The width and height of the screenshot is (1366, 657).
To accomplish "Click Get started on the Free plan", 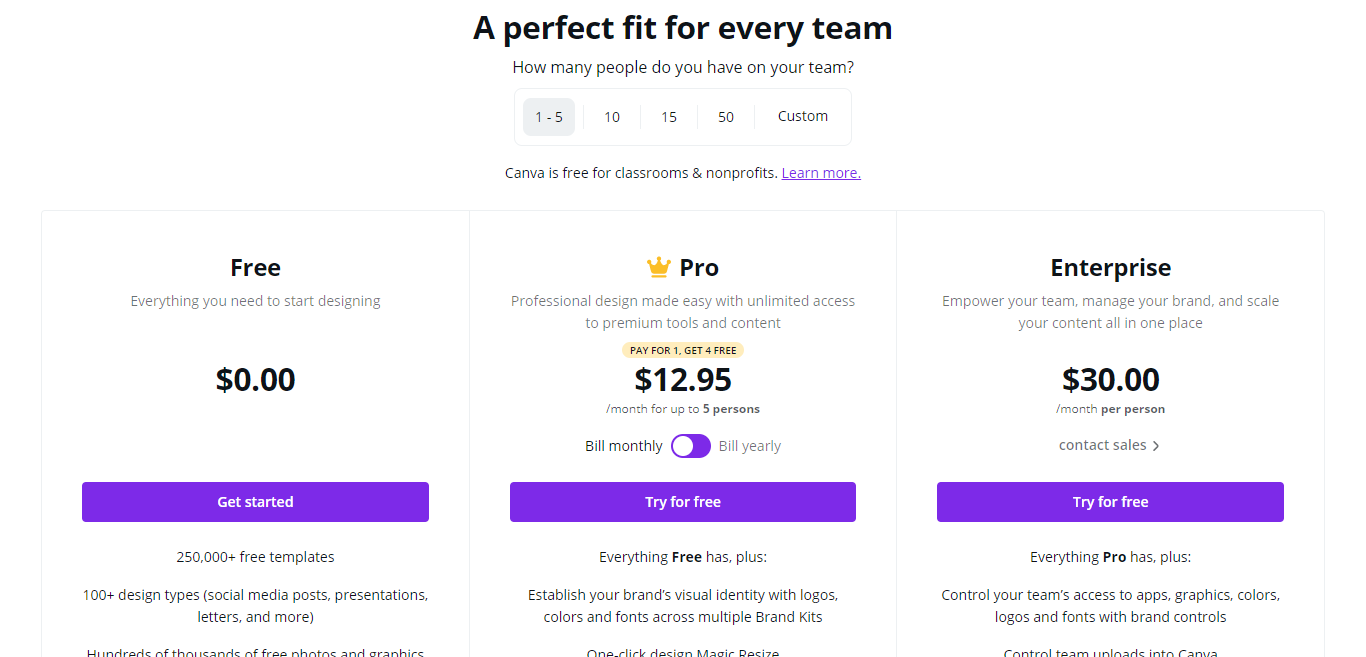I will tap(255, 502).
